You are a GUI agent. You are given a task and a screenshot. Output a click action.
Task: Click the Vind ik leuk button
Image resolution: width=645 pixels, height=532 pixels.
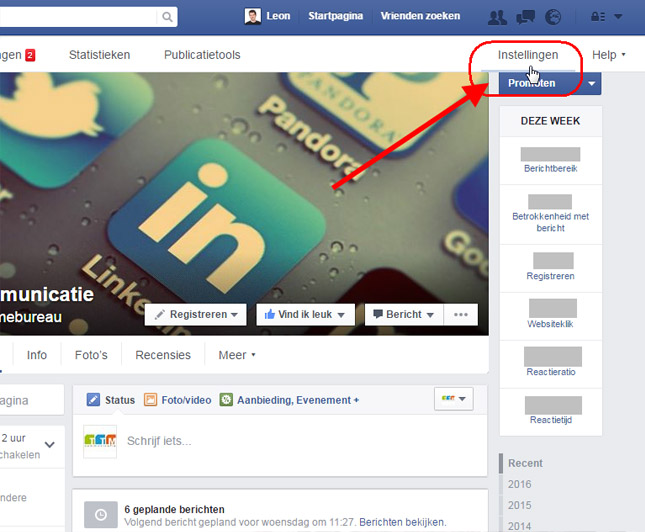305,314
